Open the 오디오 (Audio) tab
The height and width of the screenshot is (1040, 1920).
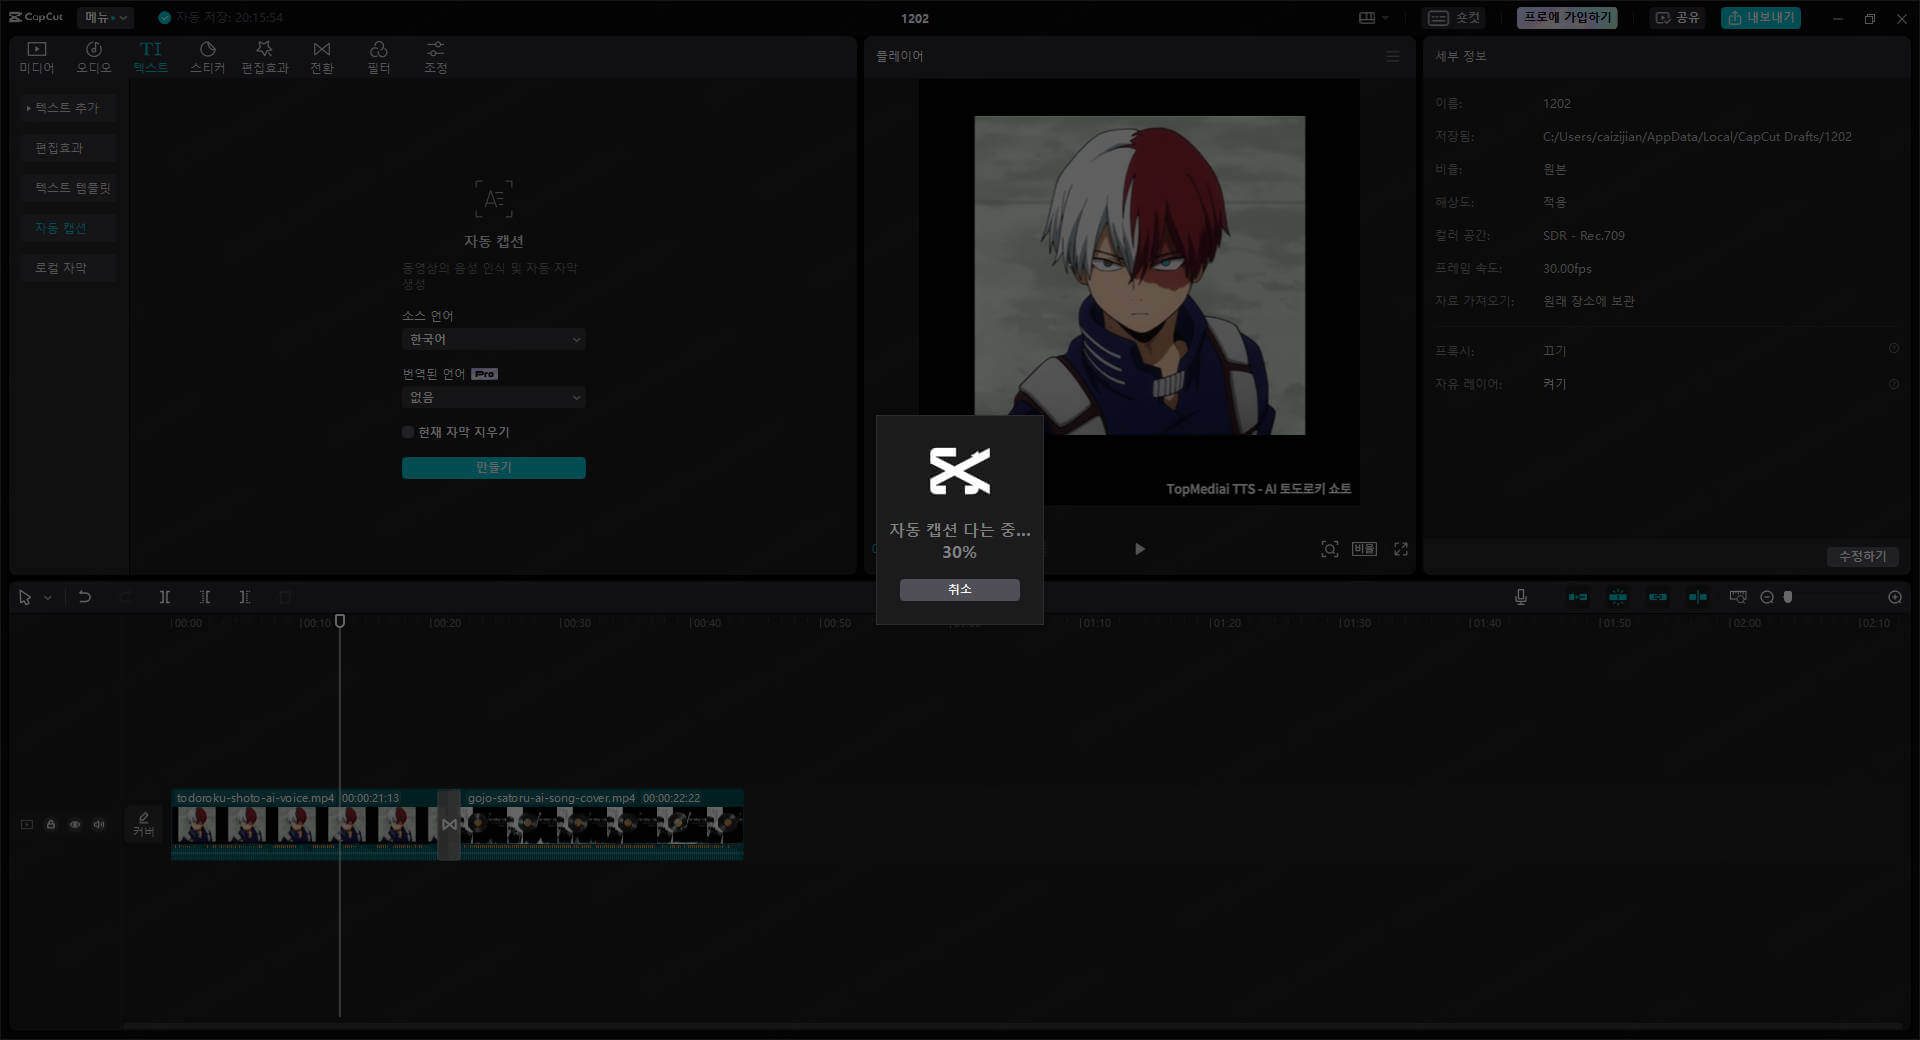coord(94,57)
